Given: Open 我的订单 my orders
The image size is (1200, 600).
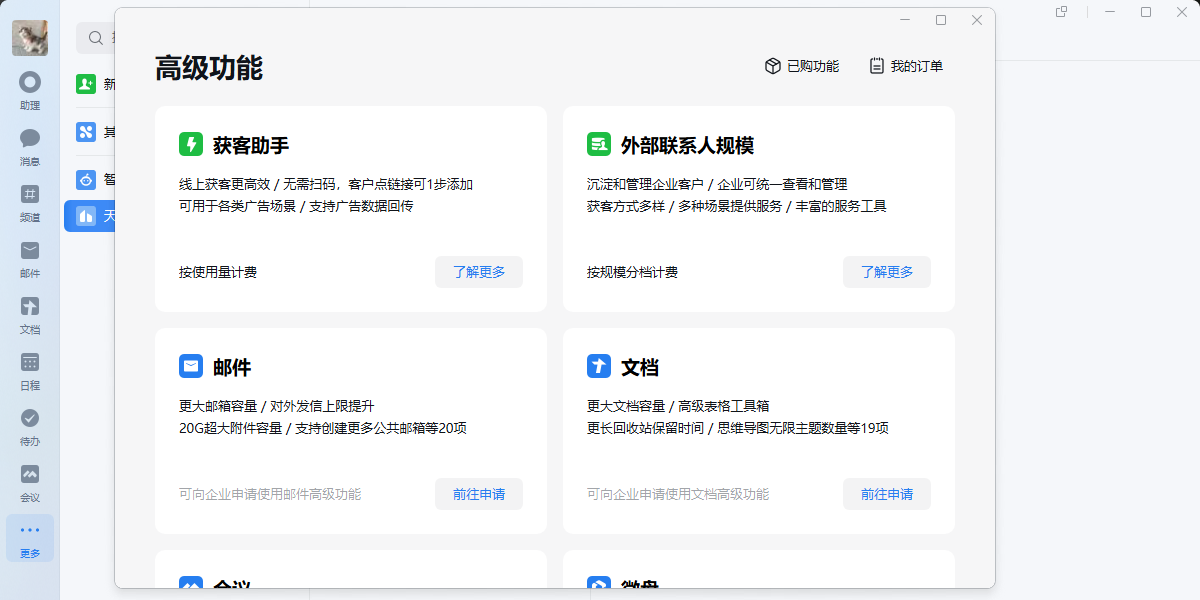Looking at the screenshot, I should (906, 66).
